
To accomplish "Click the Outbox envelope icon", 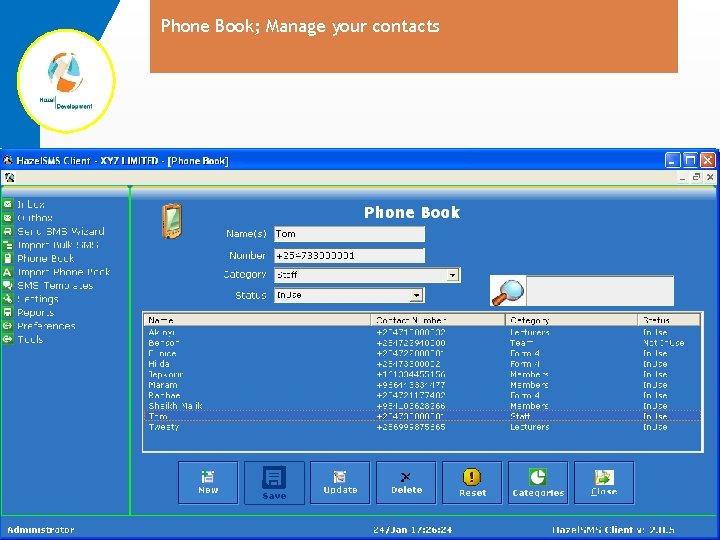I will (8, 218).
